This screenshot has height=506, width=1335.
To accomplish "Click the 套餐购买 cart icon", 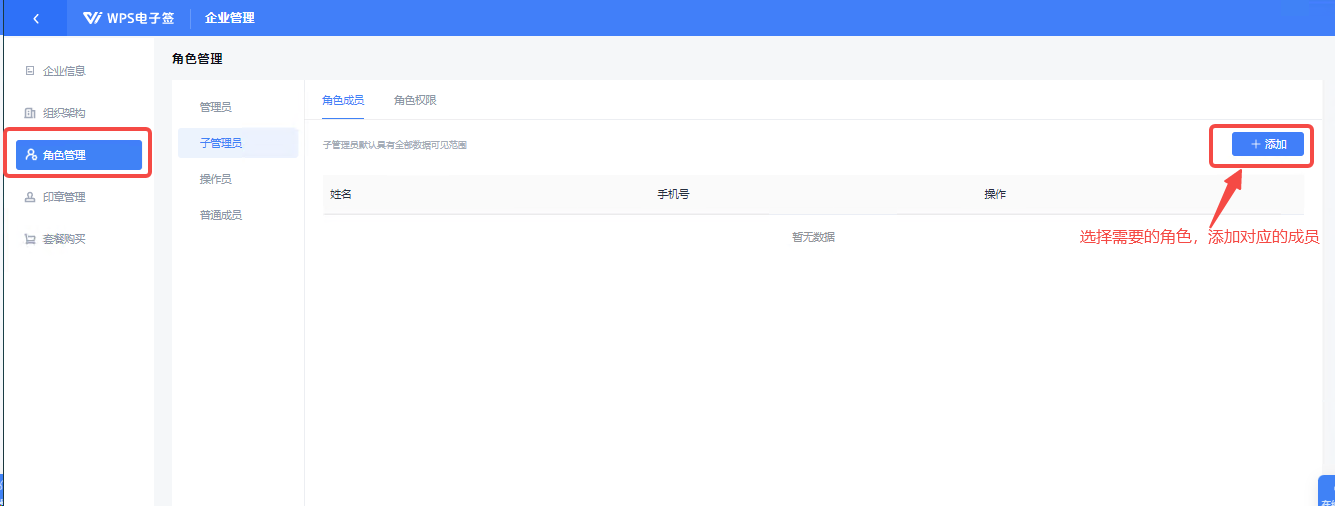I will tap(30, 239).
